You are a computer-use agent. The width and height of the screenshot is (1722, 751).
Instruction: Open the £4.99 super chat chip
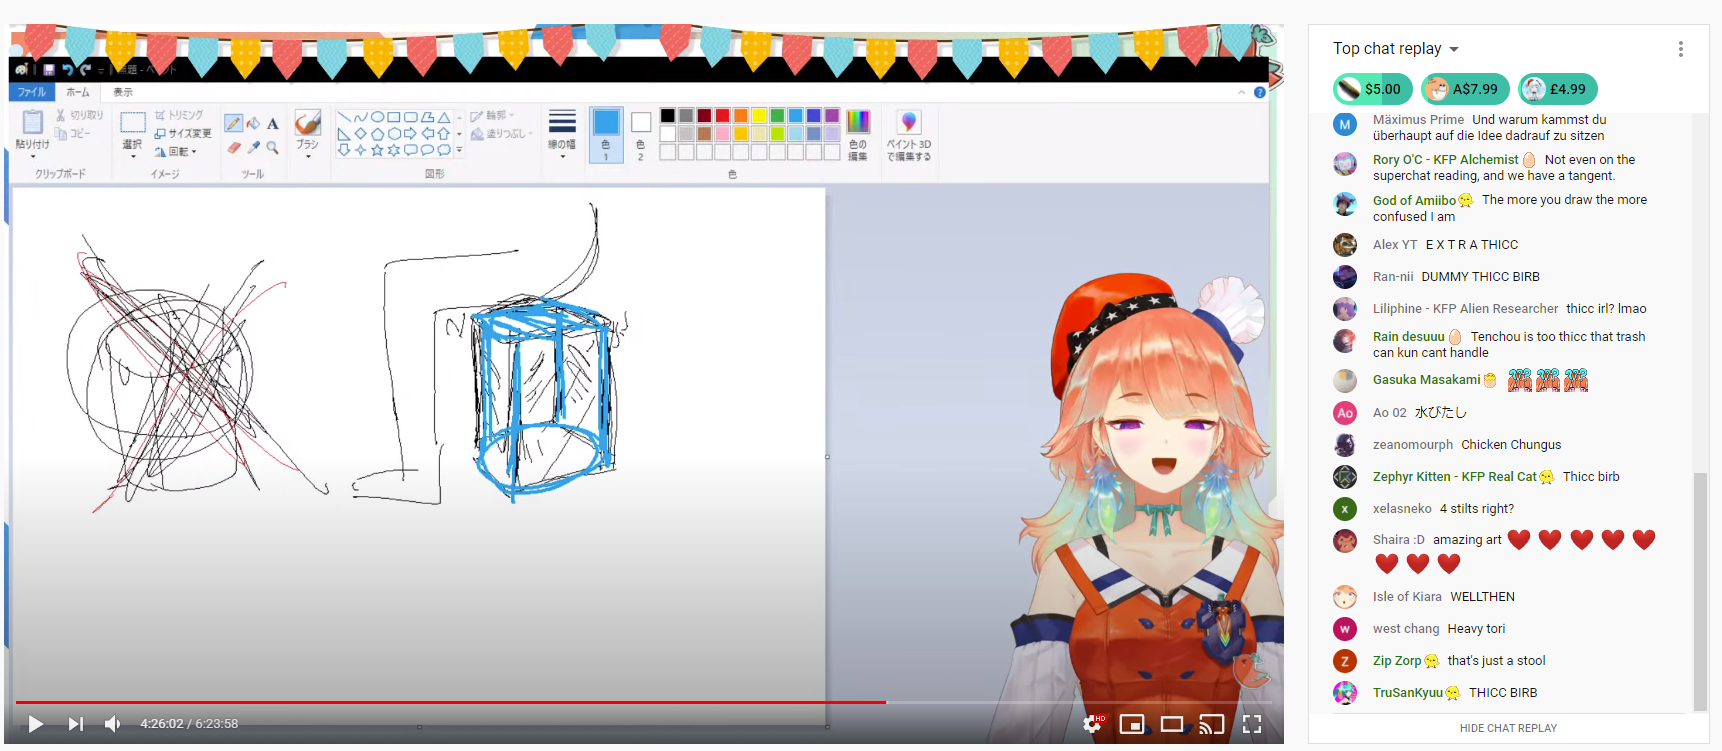tap(1557, 89)
